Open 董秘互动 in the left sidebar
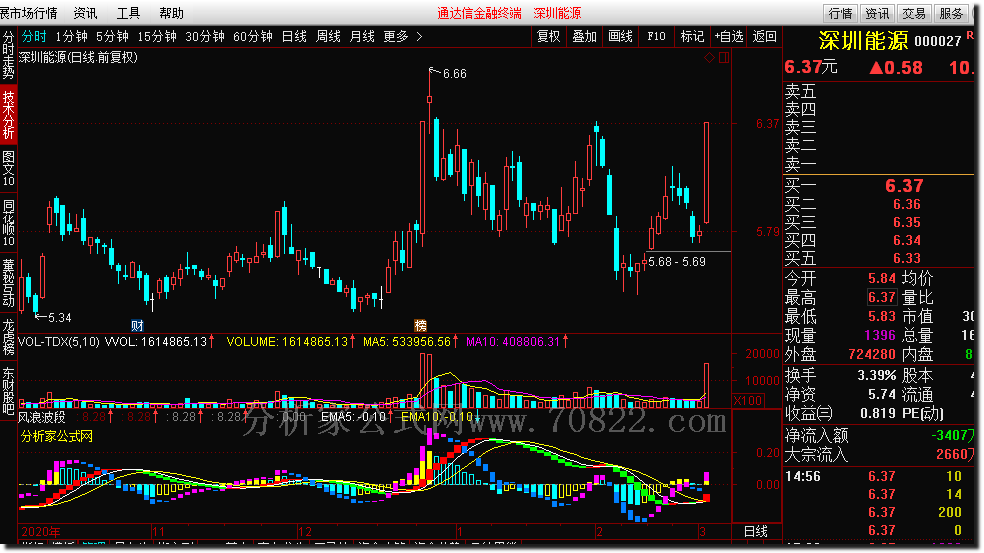Screen dimensions: 984x553 8,282
